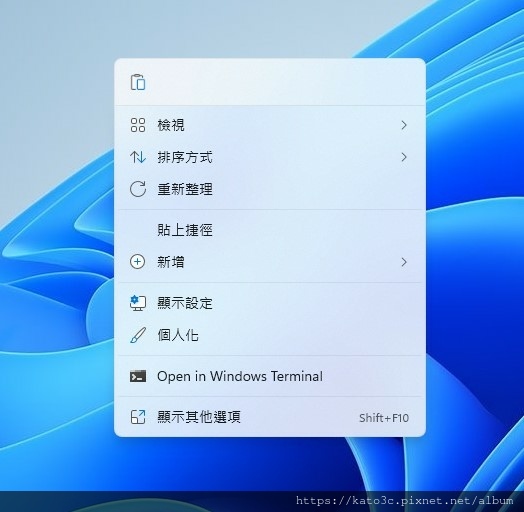Choose Open in Windows Terminal
This screenshot has width=524, height=512.
[270, 376]
